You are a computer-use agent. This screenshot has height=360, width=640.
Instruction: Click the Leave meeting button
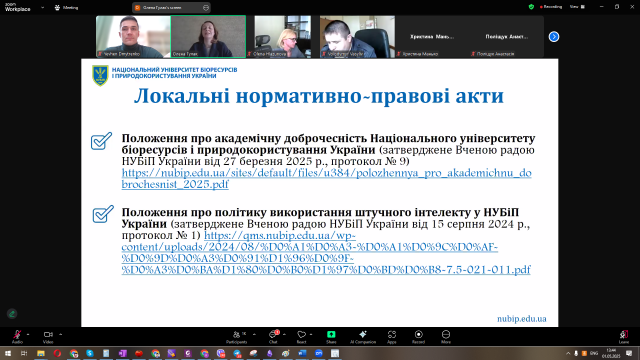624,337
